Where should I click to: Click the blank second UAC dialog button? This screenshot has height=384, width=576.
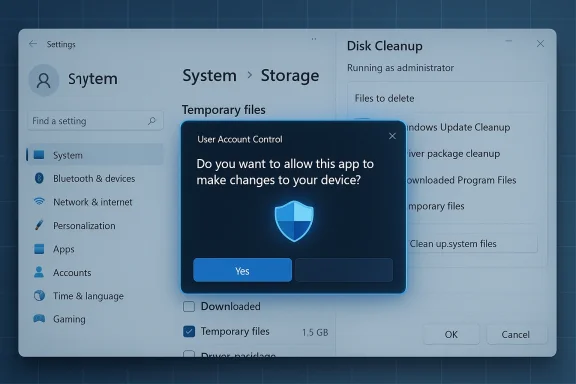pyautogui.click(x=344, y=270)
